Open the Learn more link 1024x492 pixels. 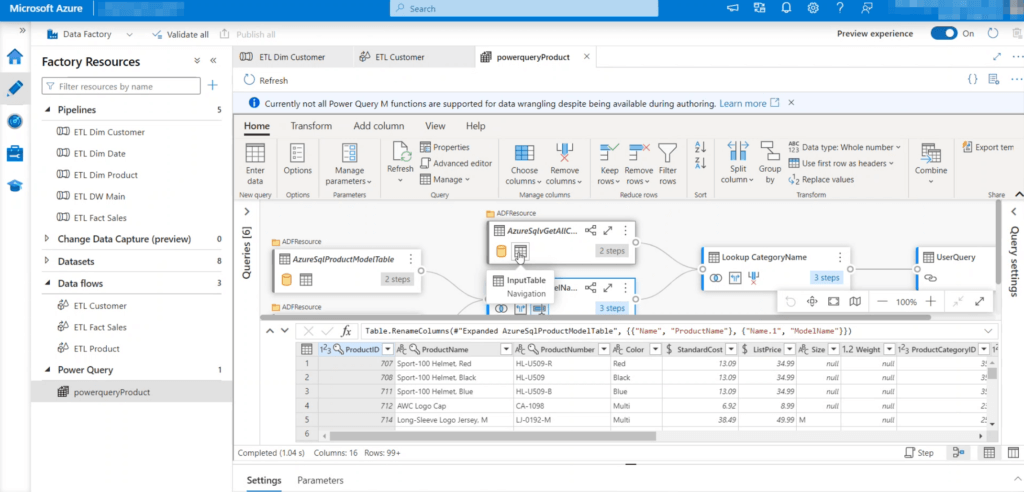point(749,103)
